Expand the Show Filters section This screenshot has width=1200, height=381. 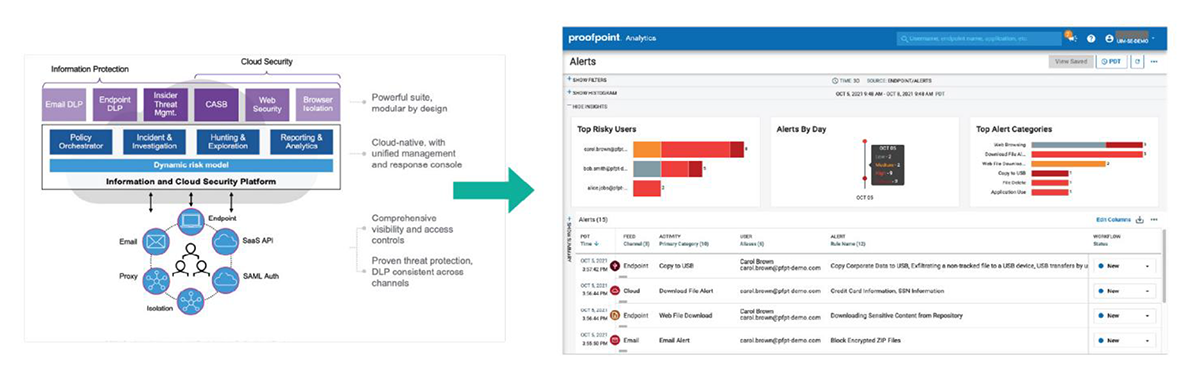click(589, 79)
